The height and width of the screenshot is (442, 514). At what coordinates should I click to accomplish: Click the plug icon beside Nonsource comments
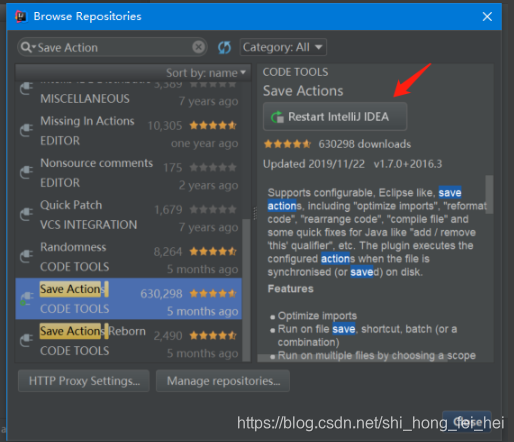[26, 172]
